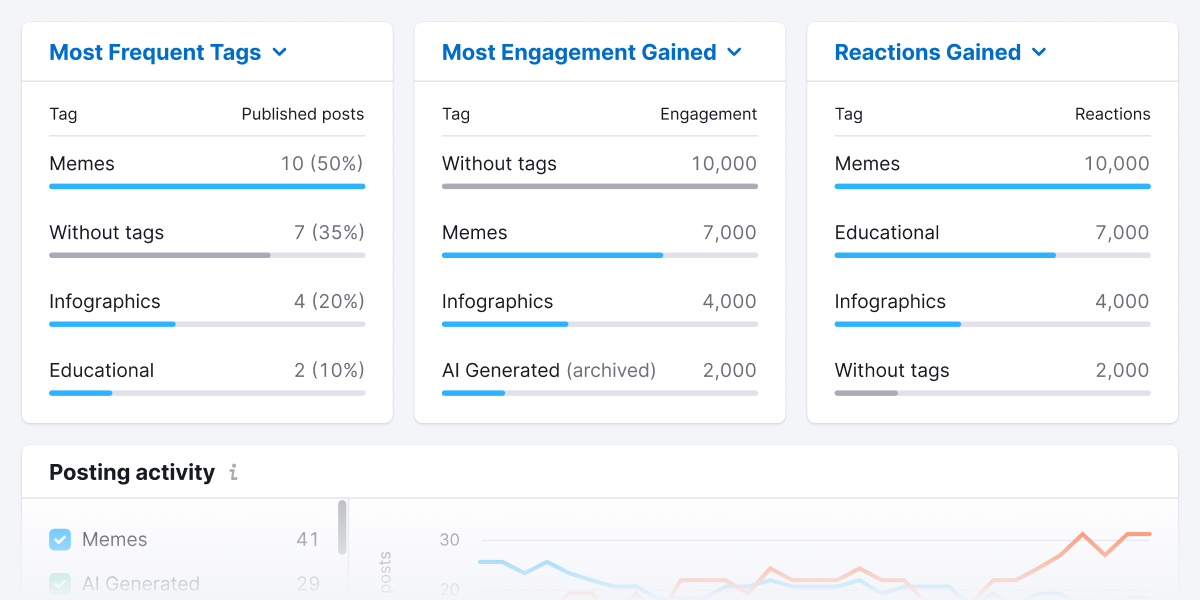
Task: Click Infographics bar in Most Engagement Gained
Action: (x=505, y=324)
